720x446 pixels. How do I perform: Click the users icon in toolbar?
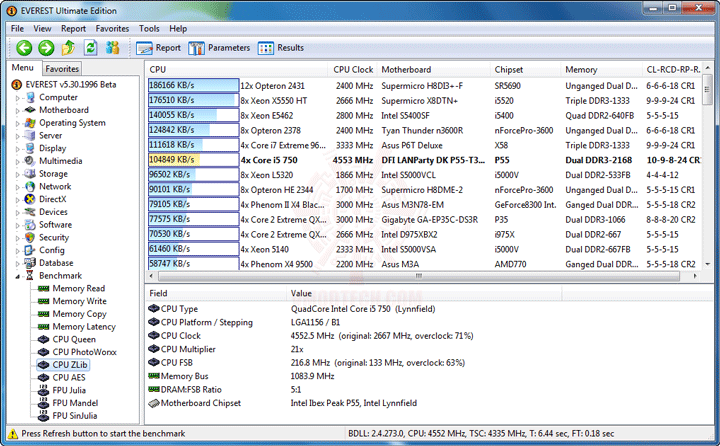click(112, 47)
